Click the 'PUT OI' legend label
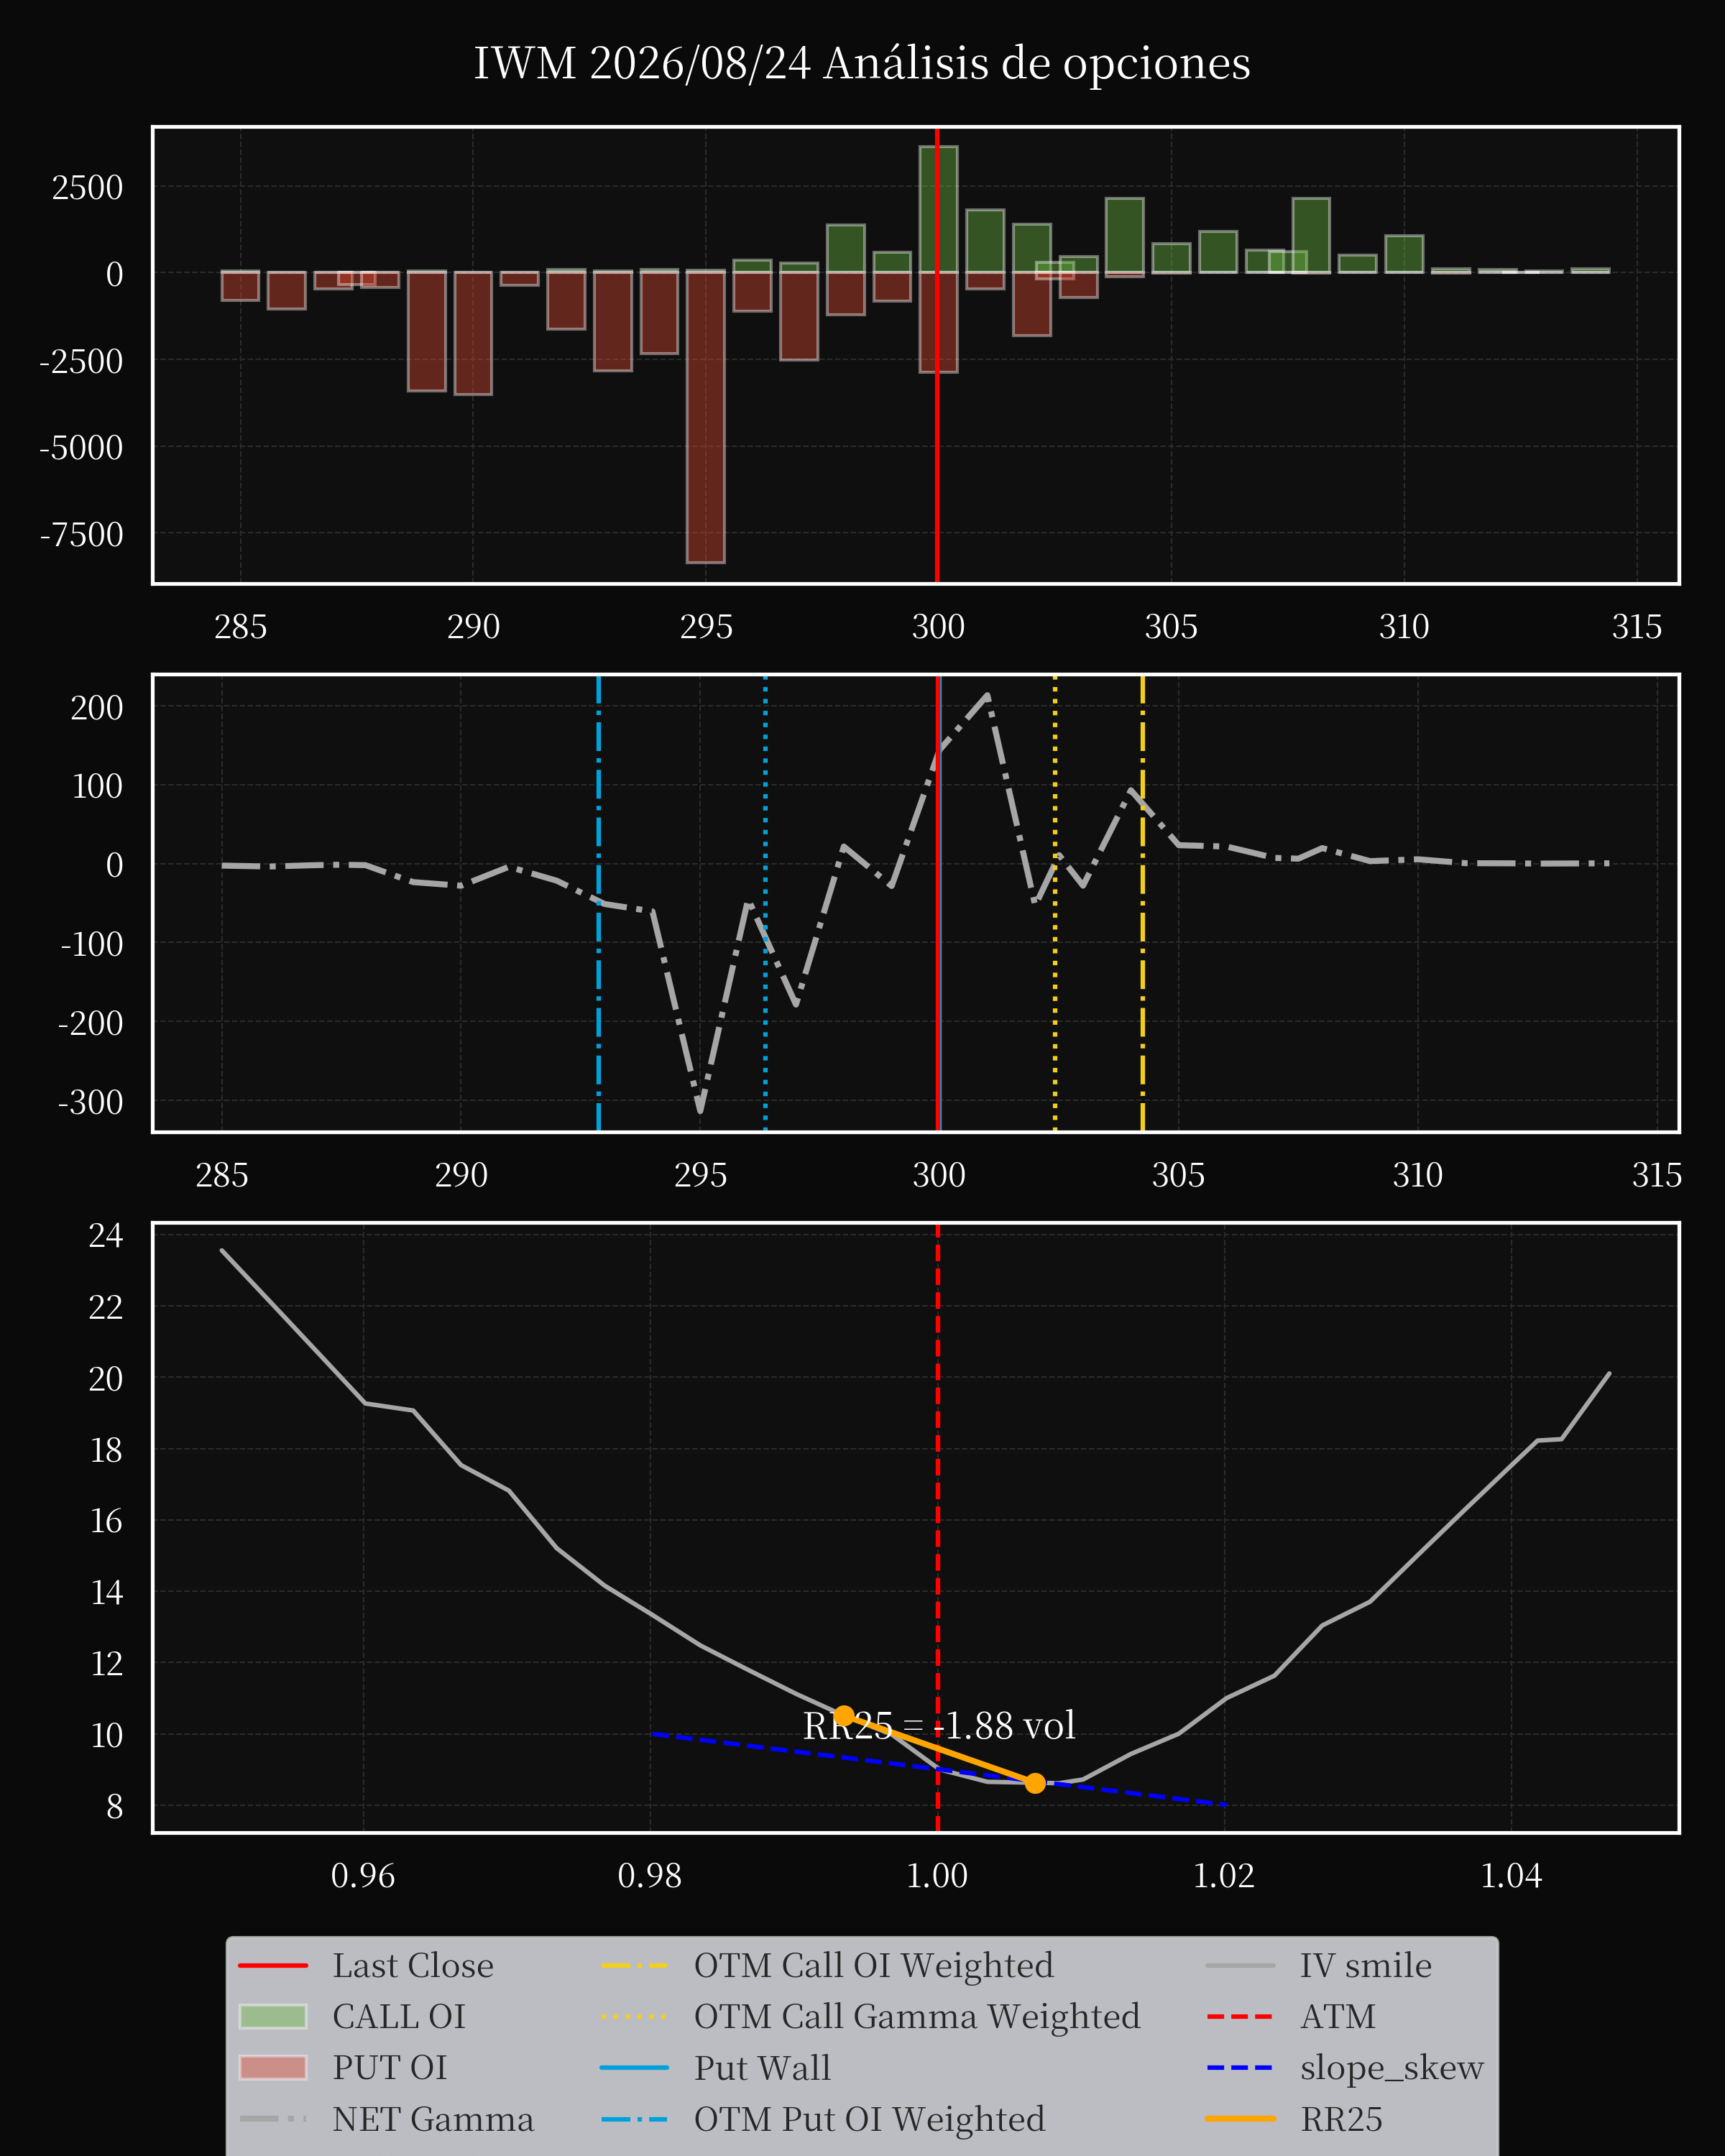 tap(390, 2067)
